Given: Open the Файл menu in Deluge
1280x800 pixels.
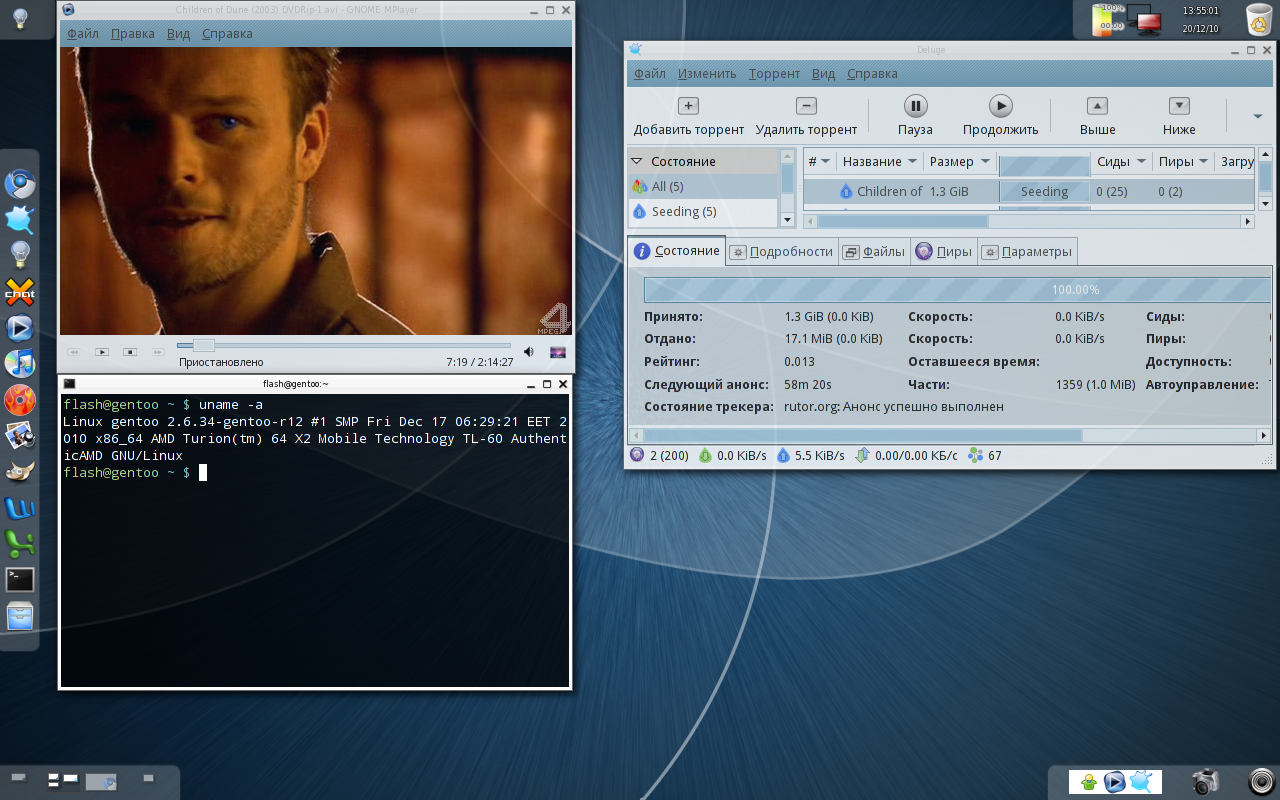Looking at the screenshot, I should click(x=650, y=73).
